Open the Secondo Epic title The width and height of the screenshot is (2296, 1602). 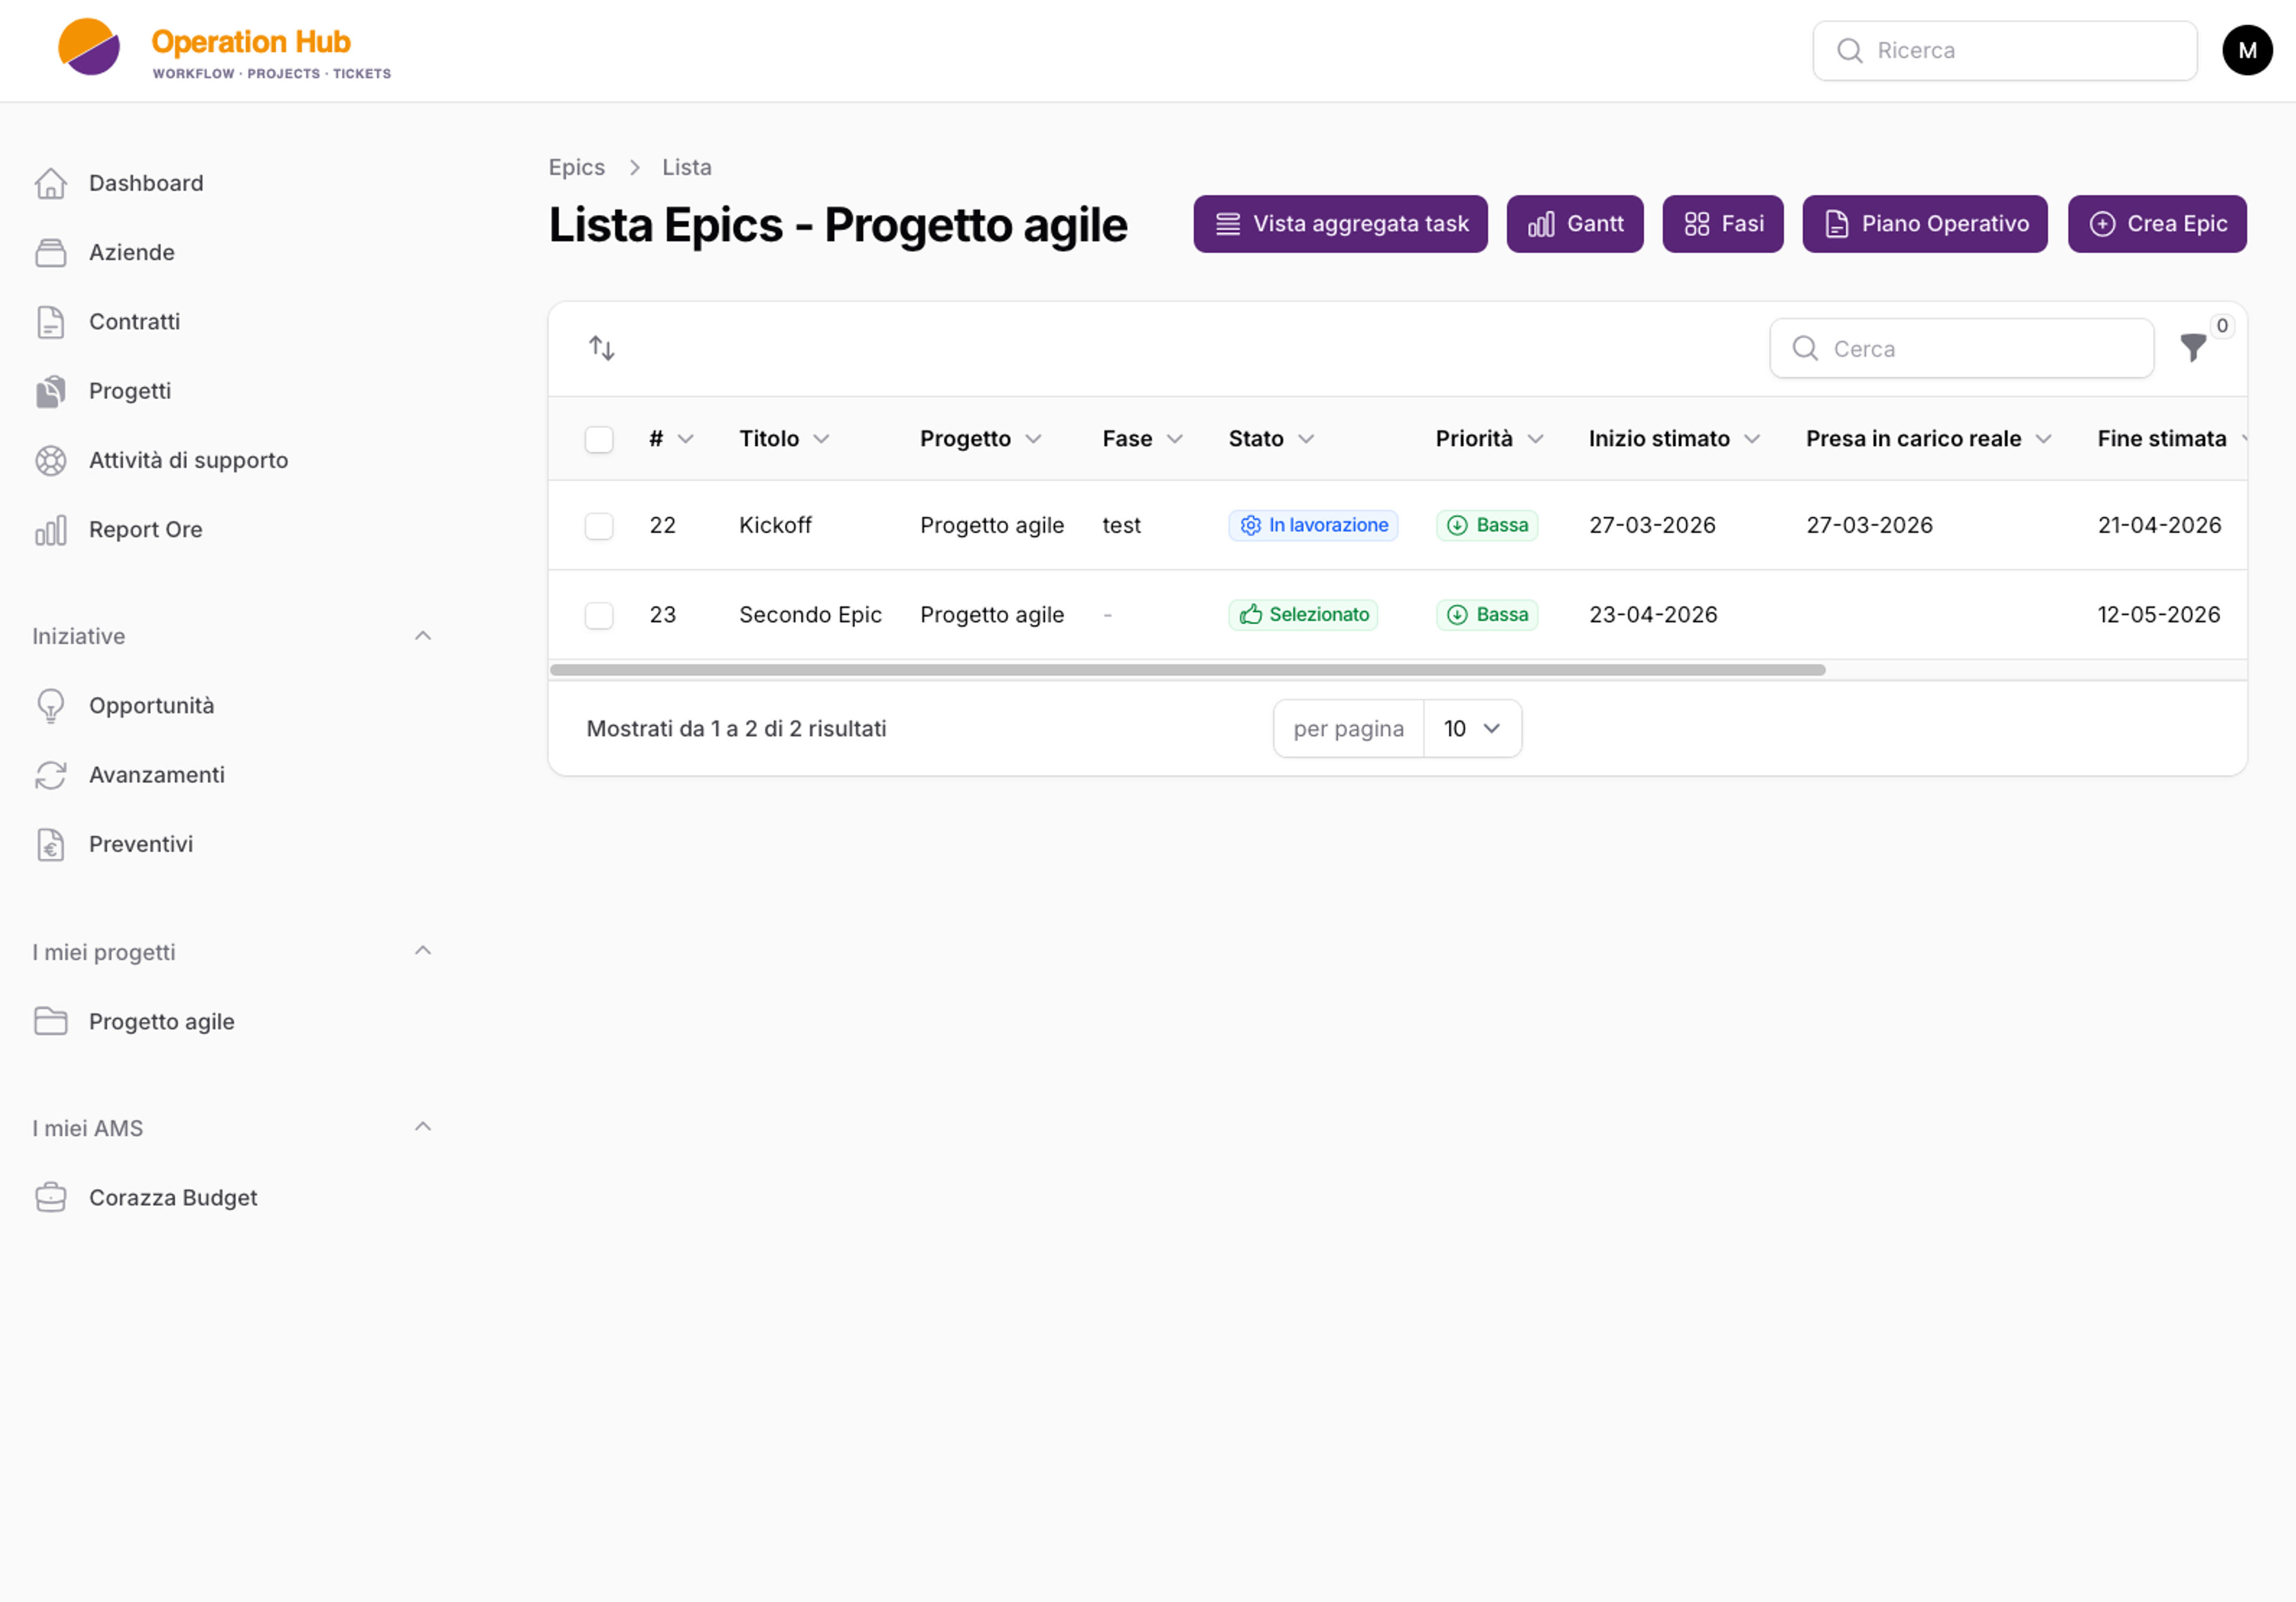pos(810,614)
